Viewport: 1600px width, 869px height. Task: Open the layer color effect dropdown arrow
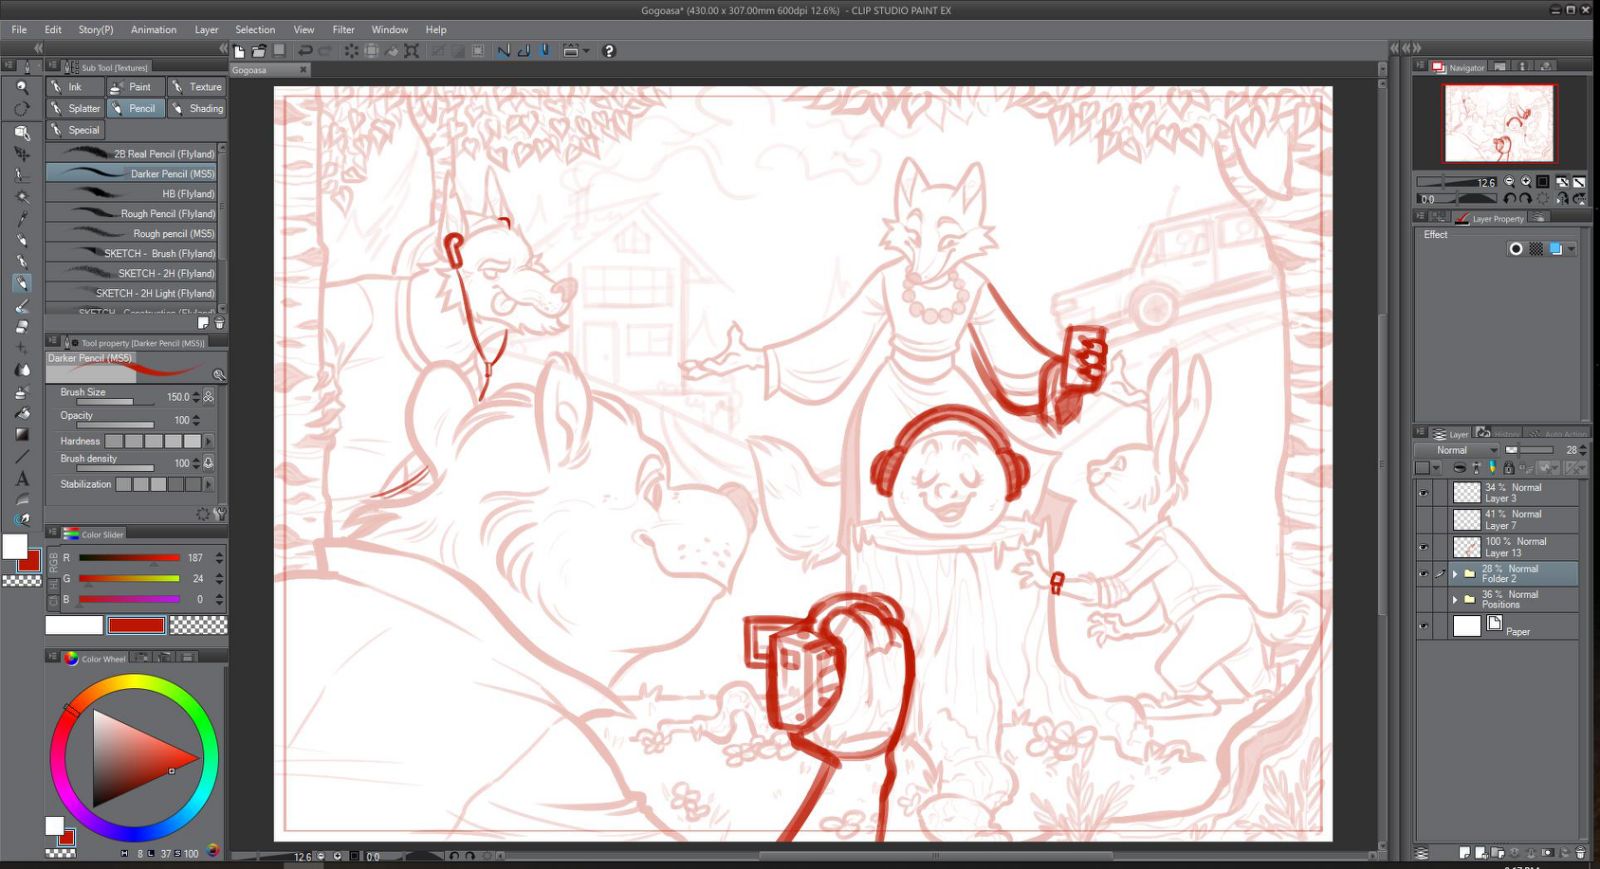coord(1572,249)
